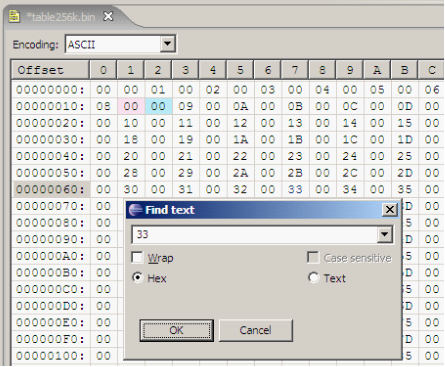Select byte 0A in row 00000010
Screen dimensions: 445x367
pyautogui.click(x=240, y=106)
